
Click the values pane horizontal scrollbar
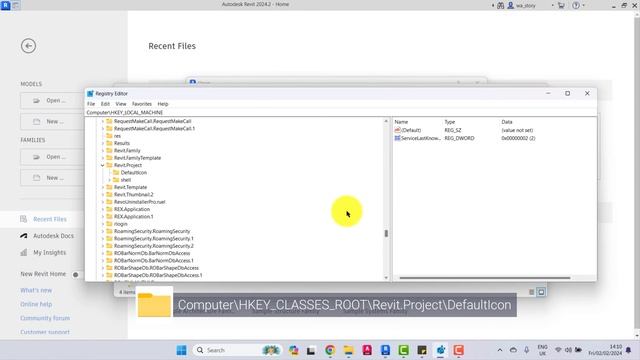[485, 278]
